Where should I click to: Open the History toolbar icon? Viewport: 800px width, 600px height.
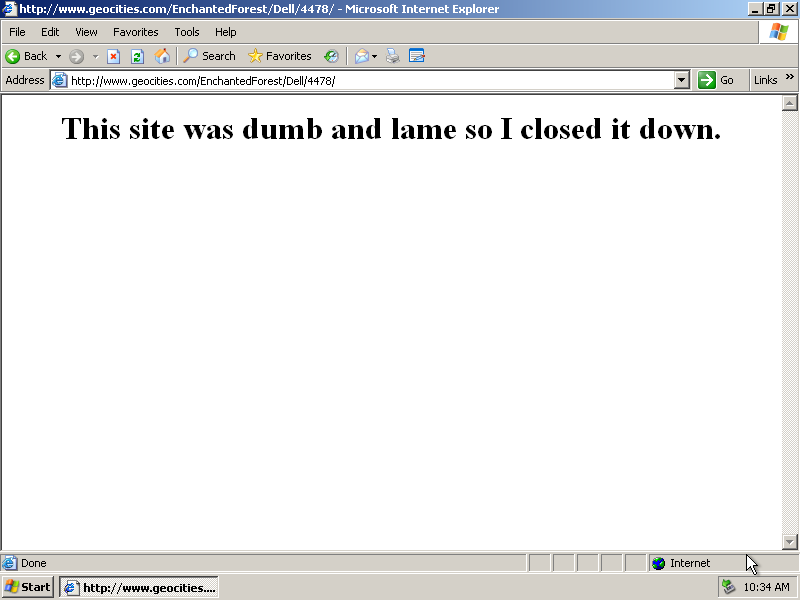pyautogui.click(x=332, y=56)
